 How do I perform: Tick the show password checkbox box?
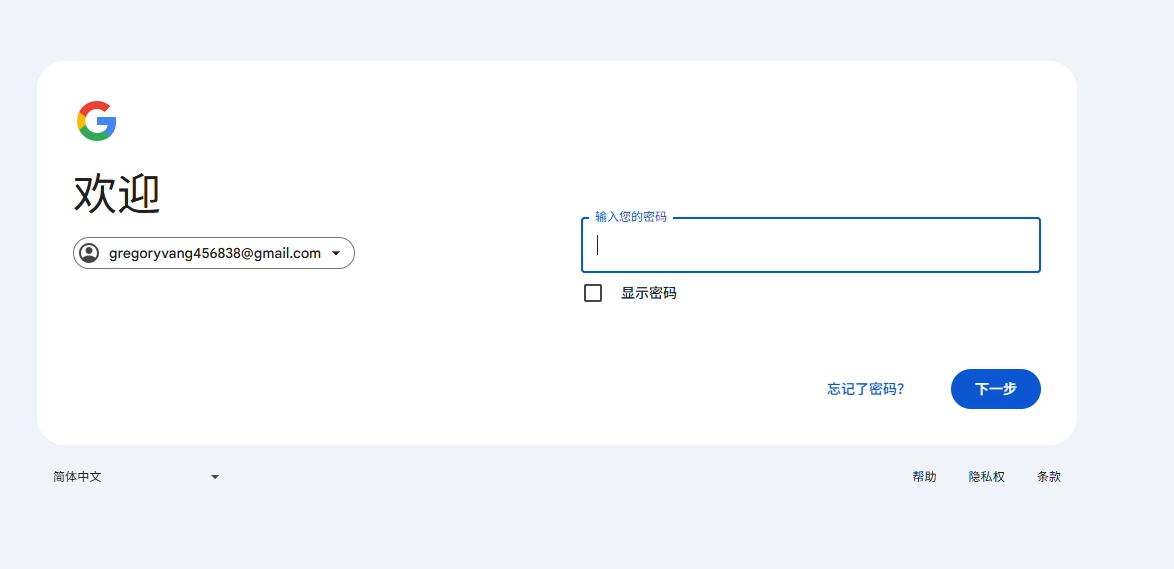[x=593, y=293]
